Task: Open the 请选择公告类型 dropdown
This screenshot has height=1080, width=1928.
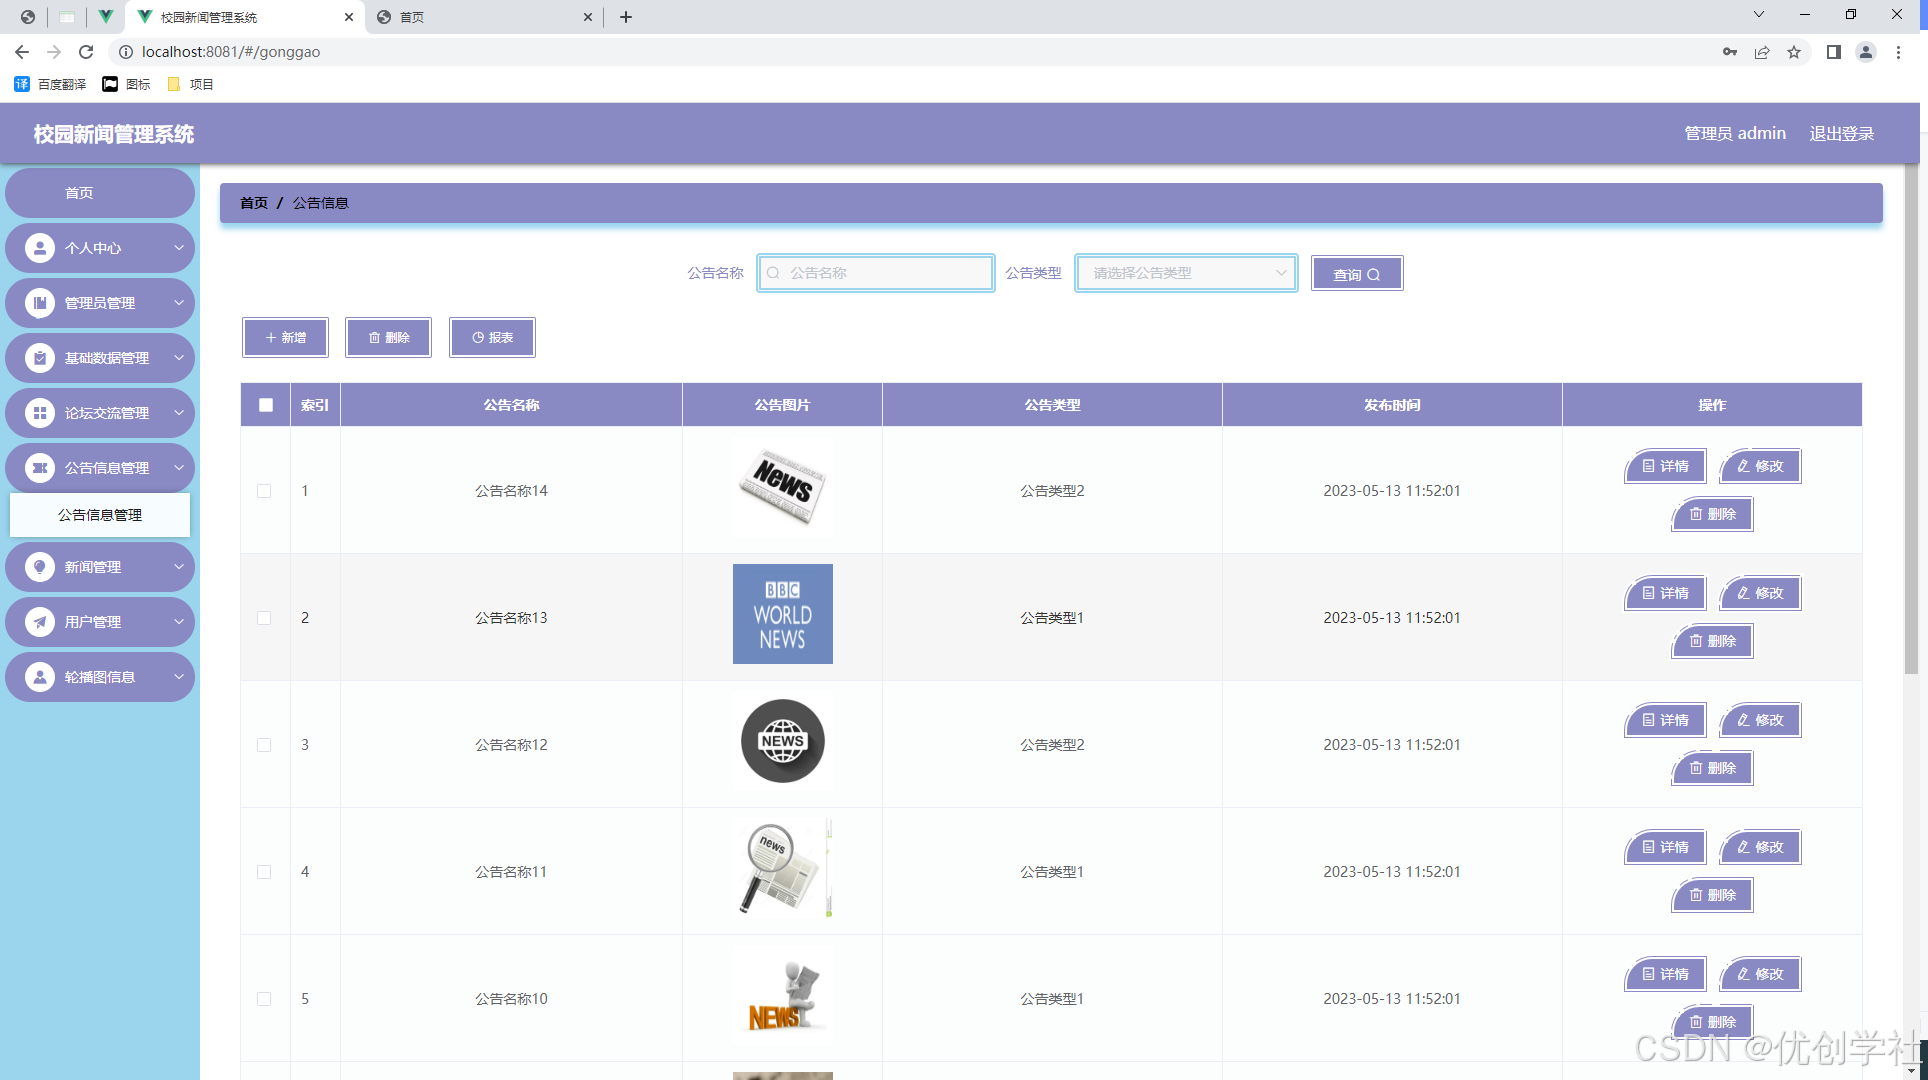Action: (1186, 273)
